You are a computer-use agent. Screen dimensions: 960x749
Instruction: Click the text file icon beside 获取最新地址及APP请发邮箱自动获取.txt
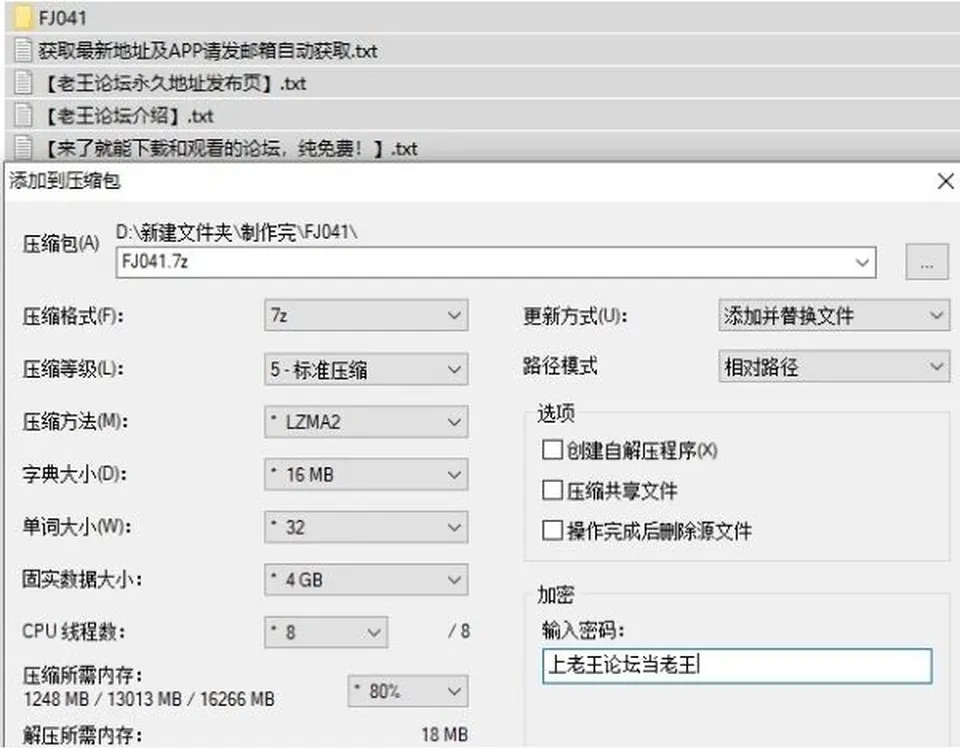coord(23,50)
